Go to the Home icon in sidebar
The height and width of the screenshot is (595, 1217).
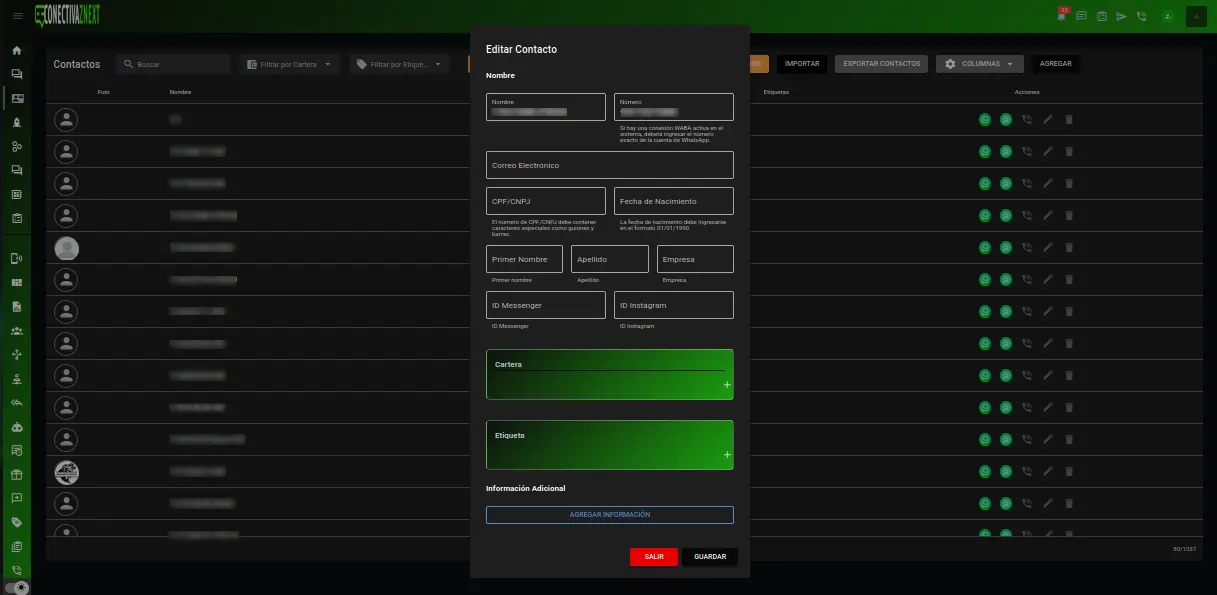coord(16,50)
